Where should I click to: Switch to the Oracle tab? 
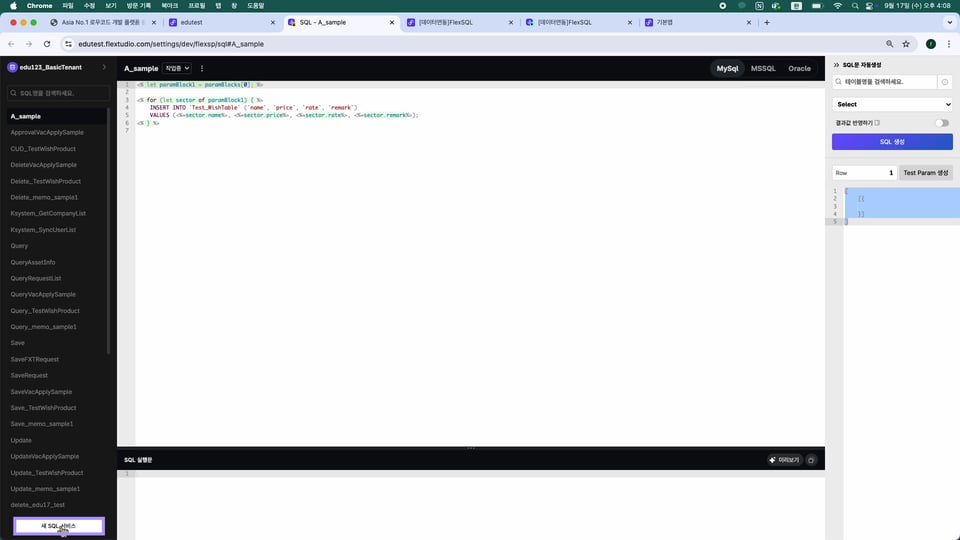[x=799, y=69]
